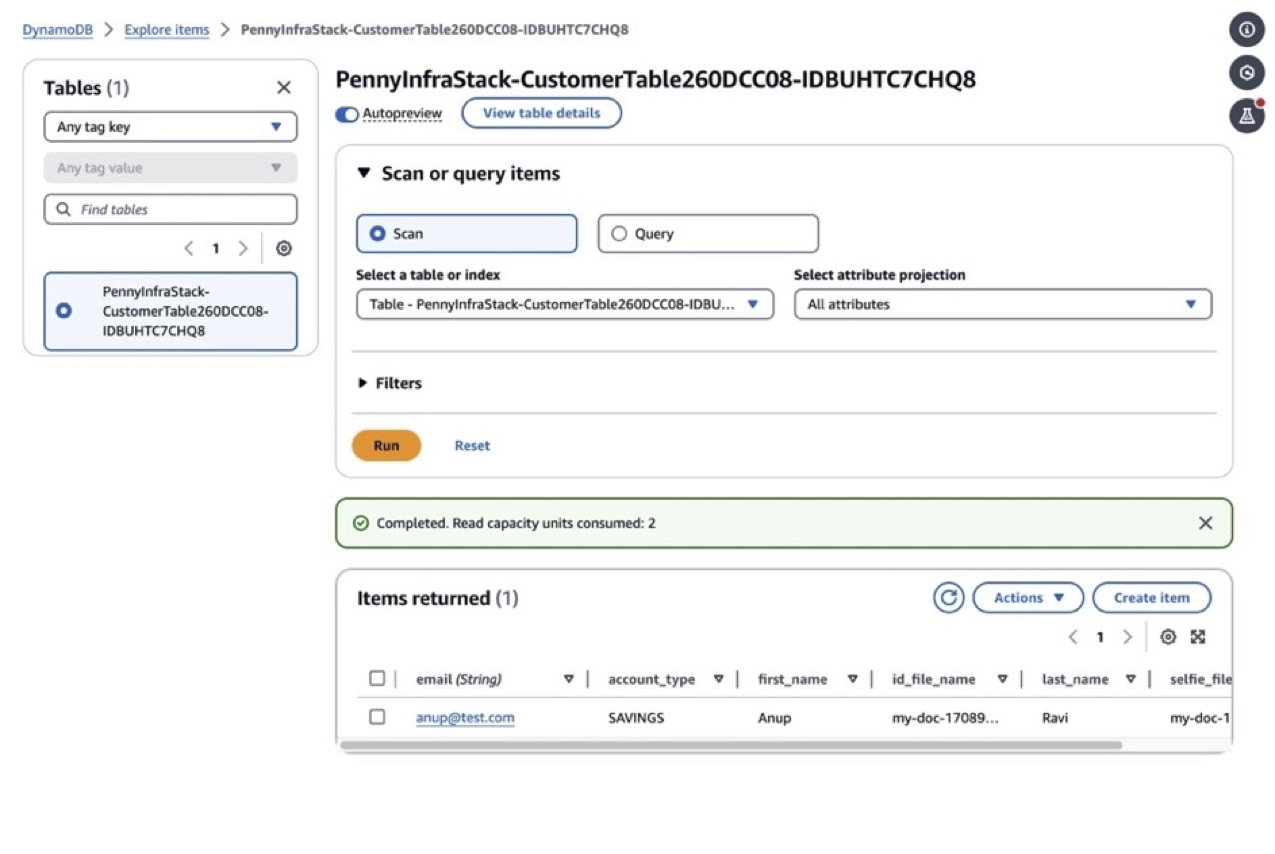Toggle the Autopreview switch off
Viewport: 1275px width, 854px height.
[x=346, y=115]
